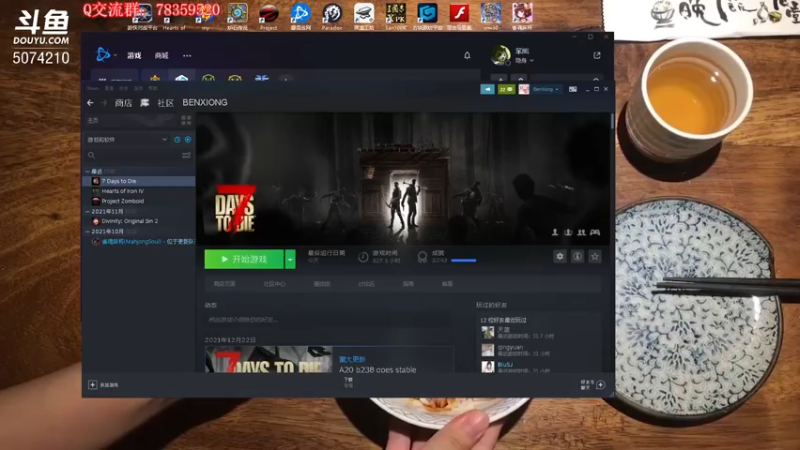The height and width of the screenshot is (450, 800).
Task: Click the Steam window vertical scrollbar
Action: pyautogui.click(x=612, y=121)
